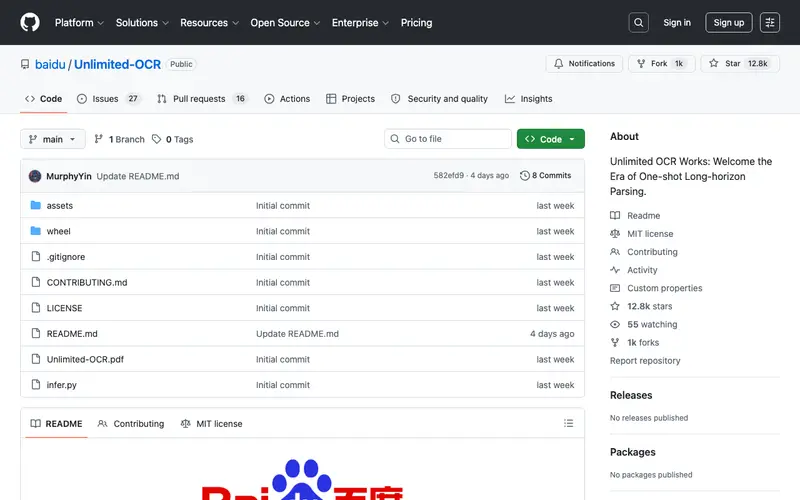Switch to the Issues tab
Image resolution: width=800 pixels, height=500 pixels.
tap(109, 99)
